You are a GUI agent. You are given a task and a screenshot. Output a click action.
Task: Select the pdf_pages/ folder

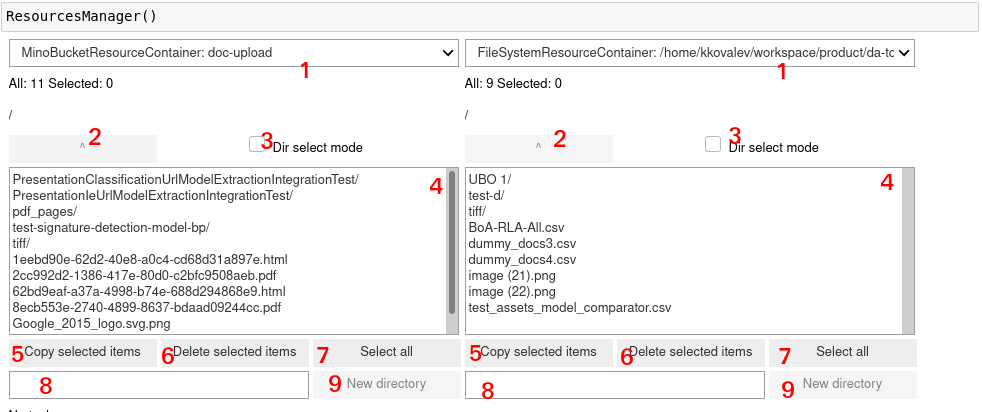click(45, 212)
